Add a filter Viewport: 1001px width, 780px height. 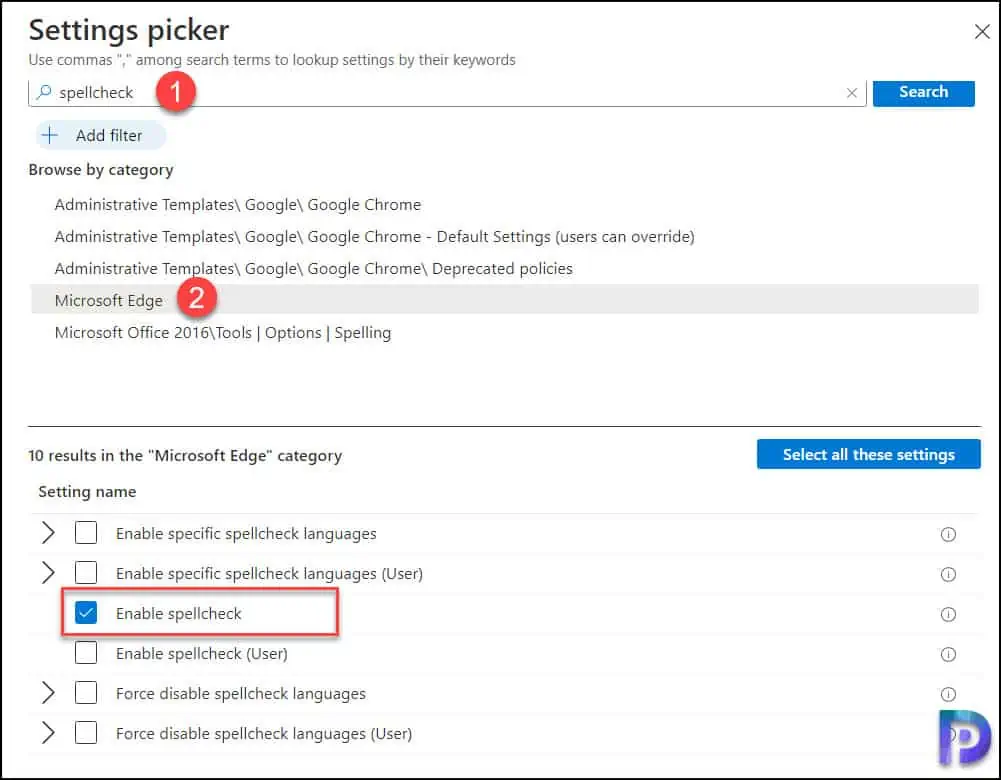[x=100, y=135]
